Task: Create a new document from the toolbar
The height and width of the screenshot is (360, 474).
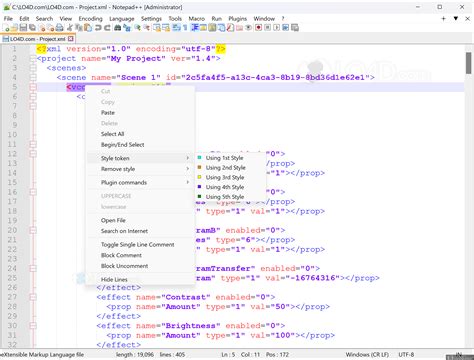Action: click(5, 28)
